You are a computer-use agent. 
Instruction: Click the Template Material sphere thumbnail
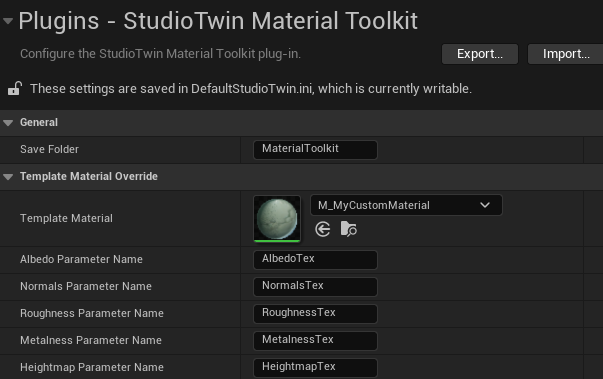click(277, 219)
